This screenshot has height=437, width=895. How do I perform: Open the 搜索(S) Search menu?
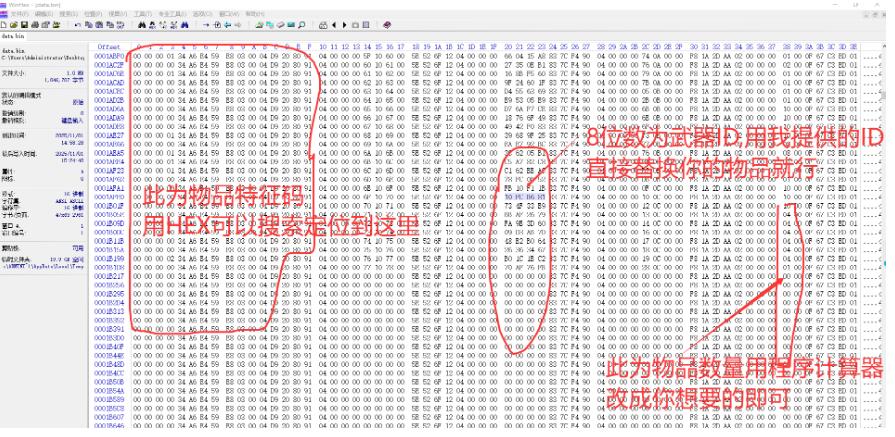click(68, 13)
